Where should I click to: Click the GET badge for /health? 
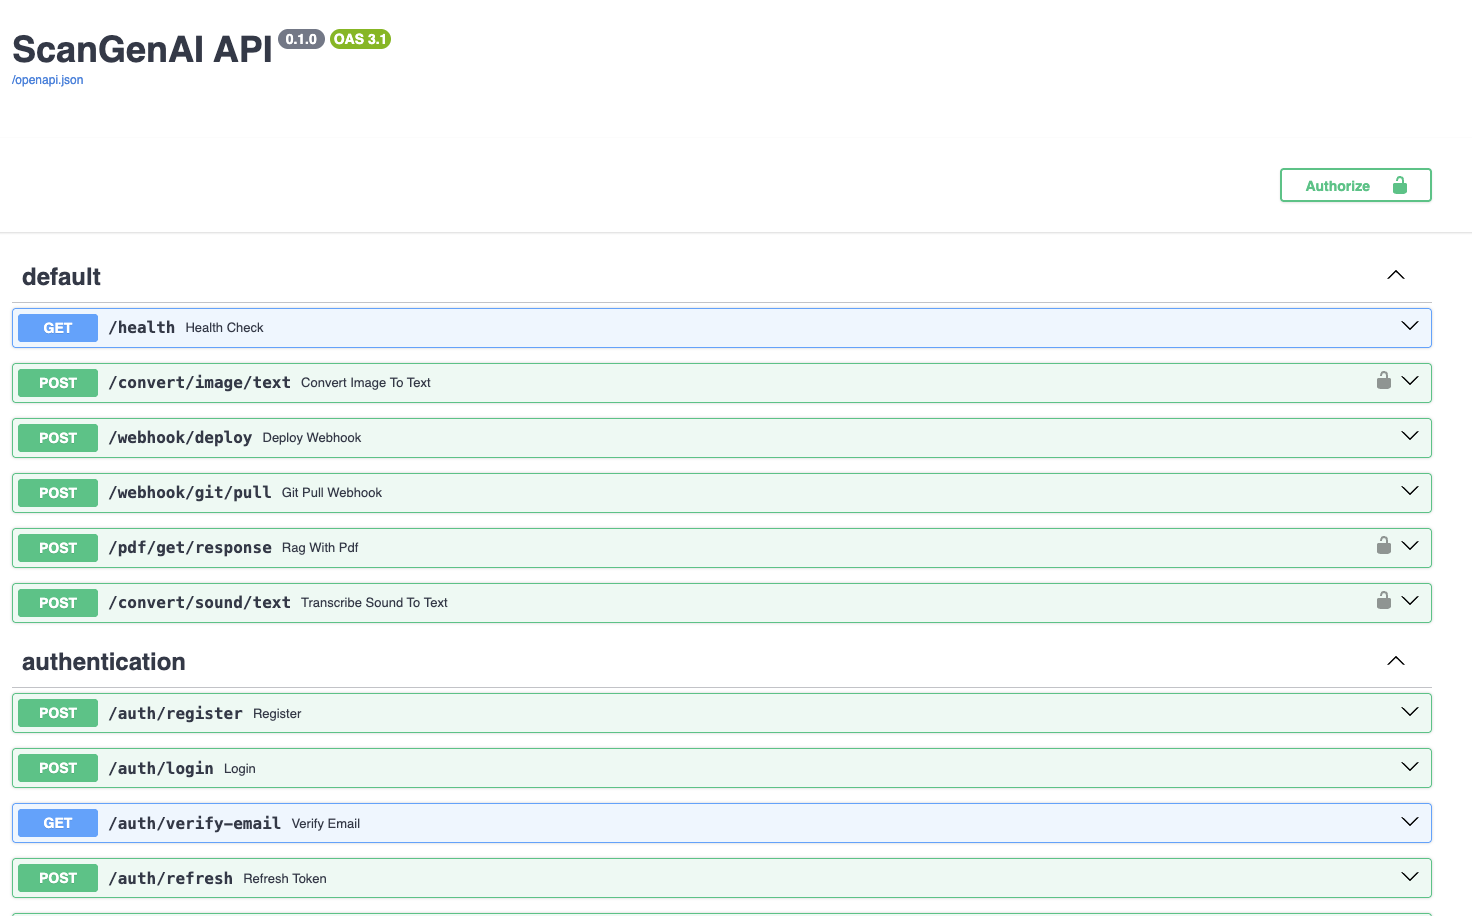pos(58,328)
